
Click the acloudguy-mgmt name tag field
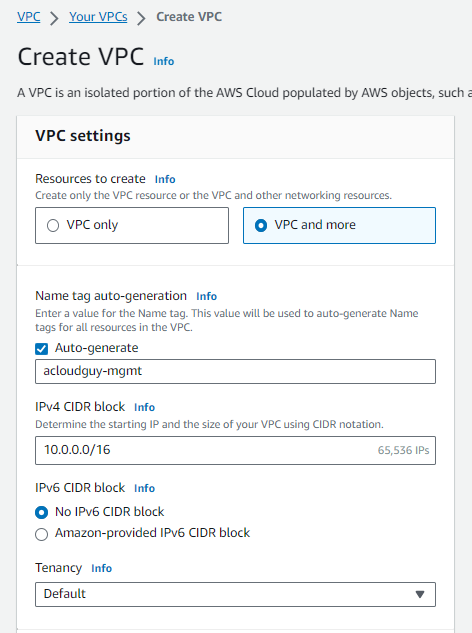click(235, 371)
